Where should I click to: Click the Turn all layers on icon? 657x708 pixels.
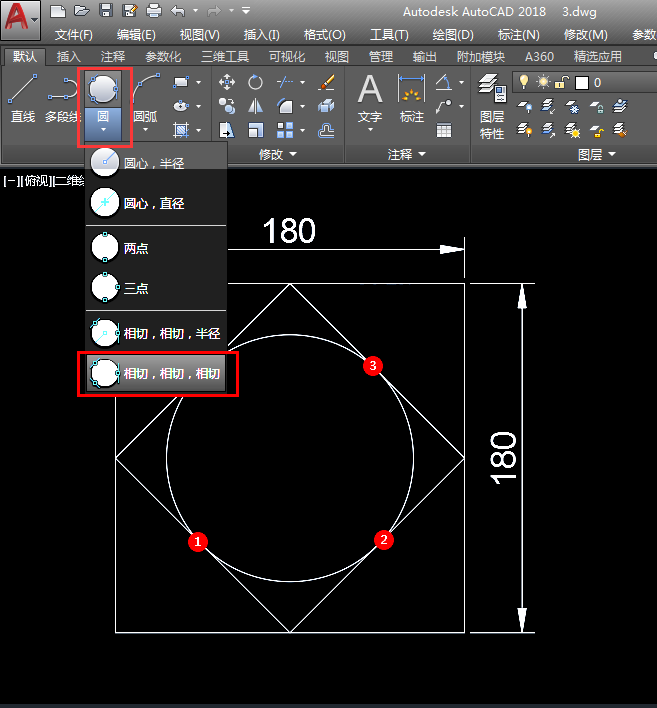coord(524,131)
